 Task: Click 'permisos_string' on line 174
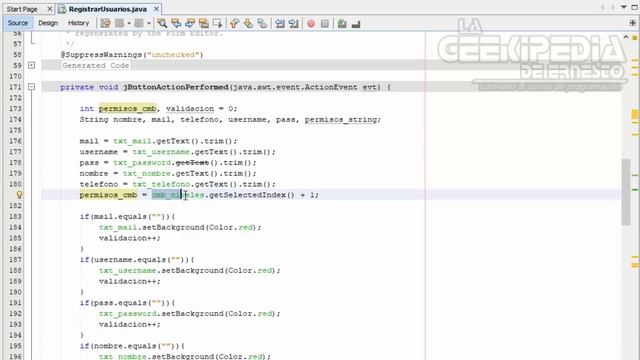click(341, 120)
